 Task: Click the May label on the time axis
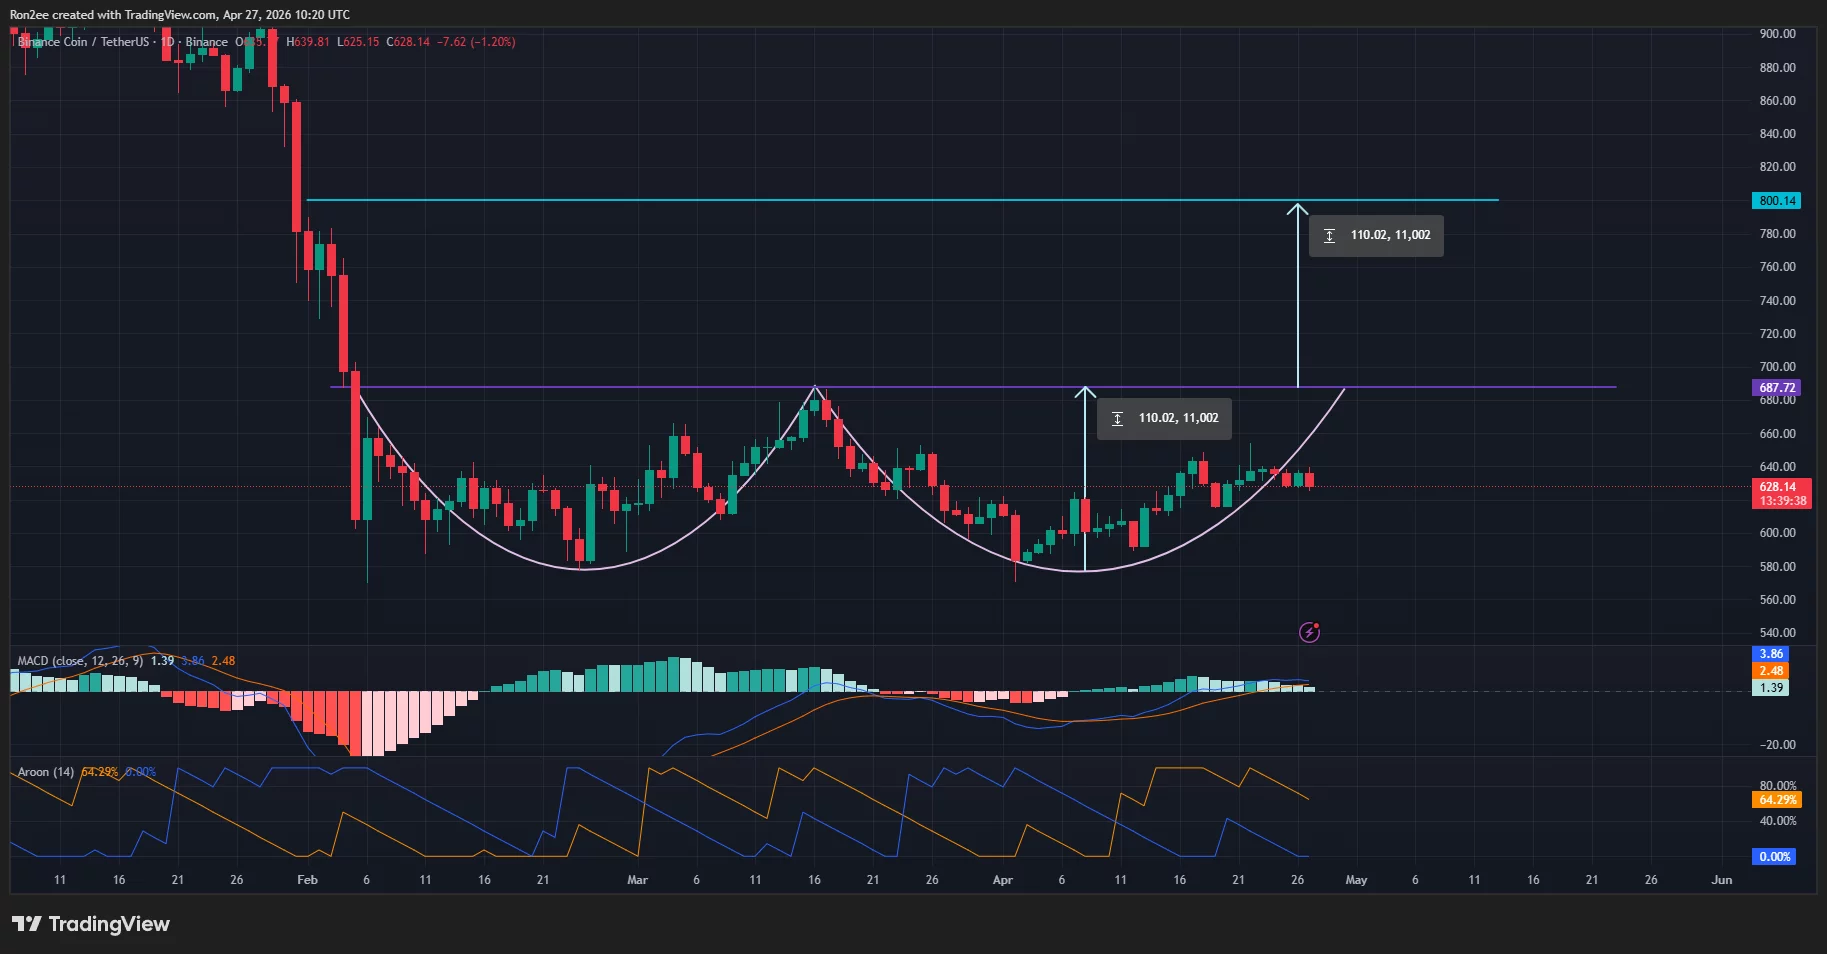pyautogui.click(x=1356, y=880)
